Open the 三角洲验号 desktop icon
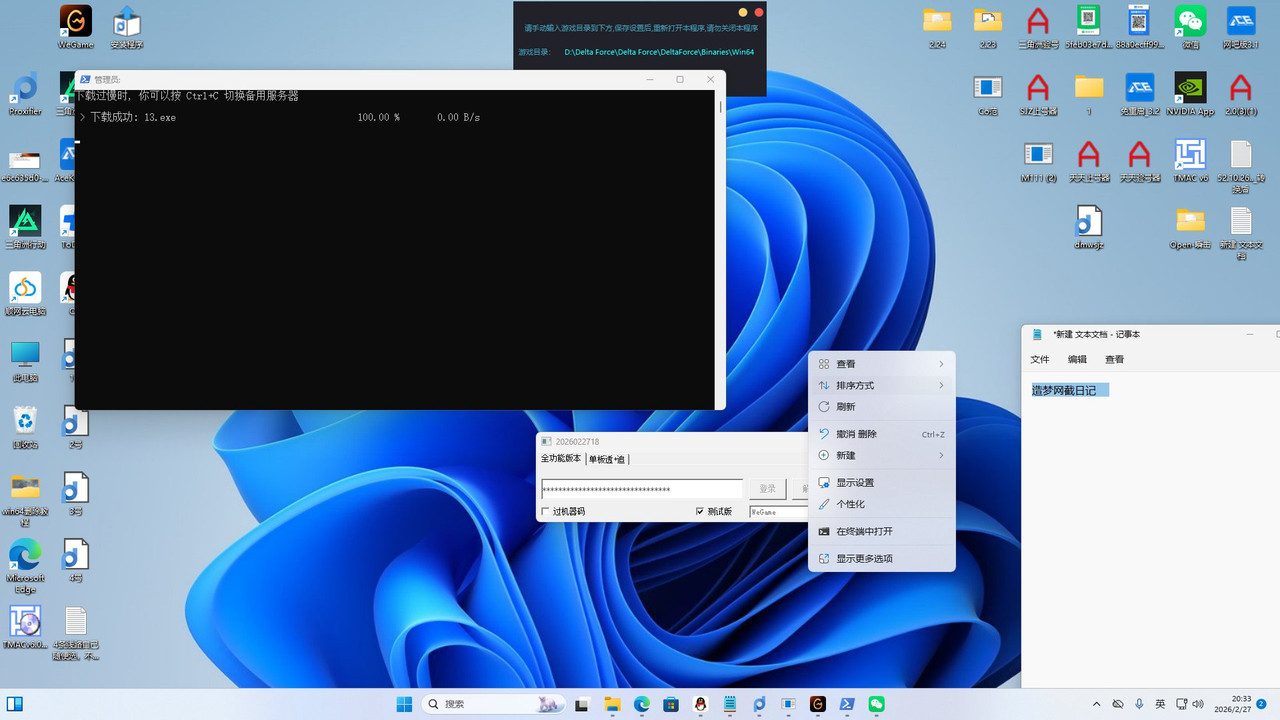The height and width of the screenshot is (720, 1280). (x=1038, y=26)
